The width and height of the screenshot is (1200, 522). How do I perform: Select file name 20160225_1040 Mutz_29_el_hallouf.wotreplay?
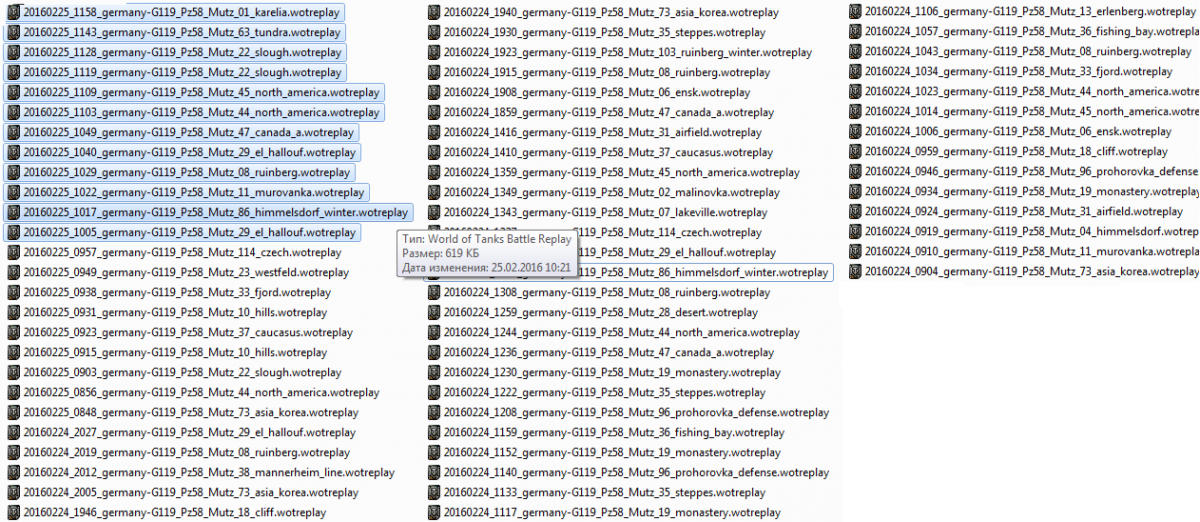189,153
